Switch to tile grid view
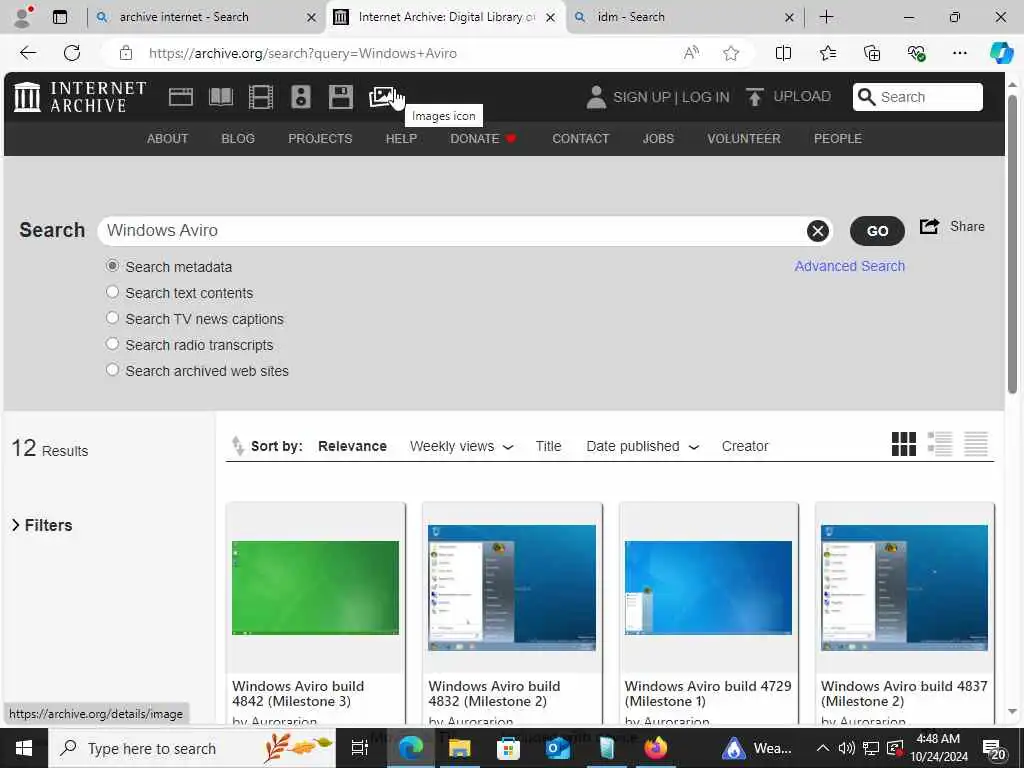Image resolution: width=1024 pixels, height=768 pixels. pyautogui.click(x=904, y=444)
